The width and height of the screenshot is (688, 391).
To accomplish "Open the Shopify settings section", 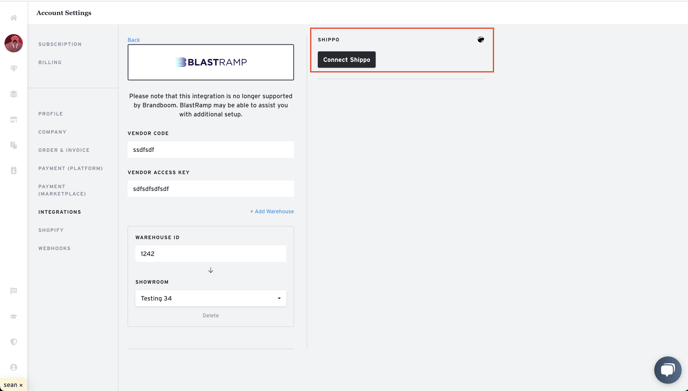I will (x=51, y=230).
